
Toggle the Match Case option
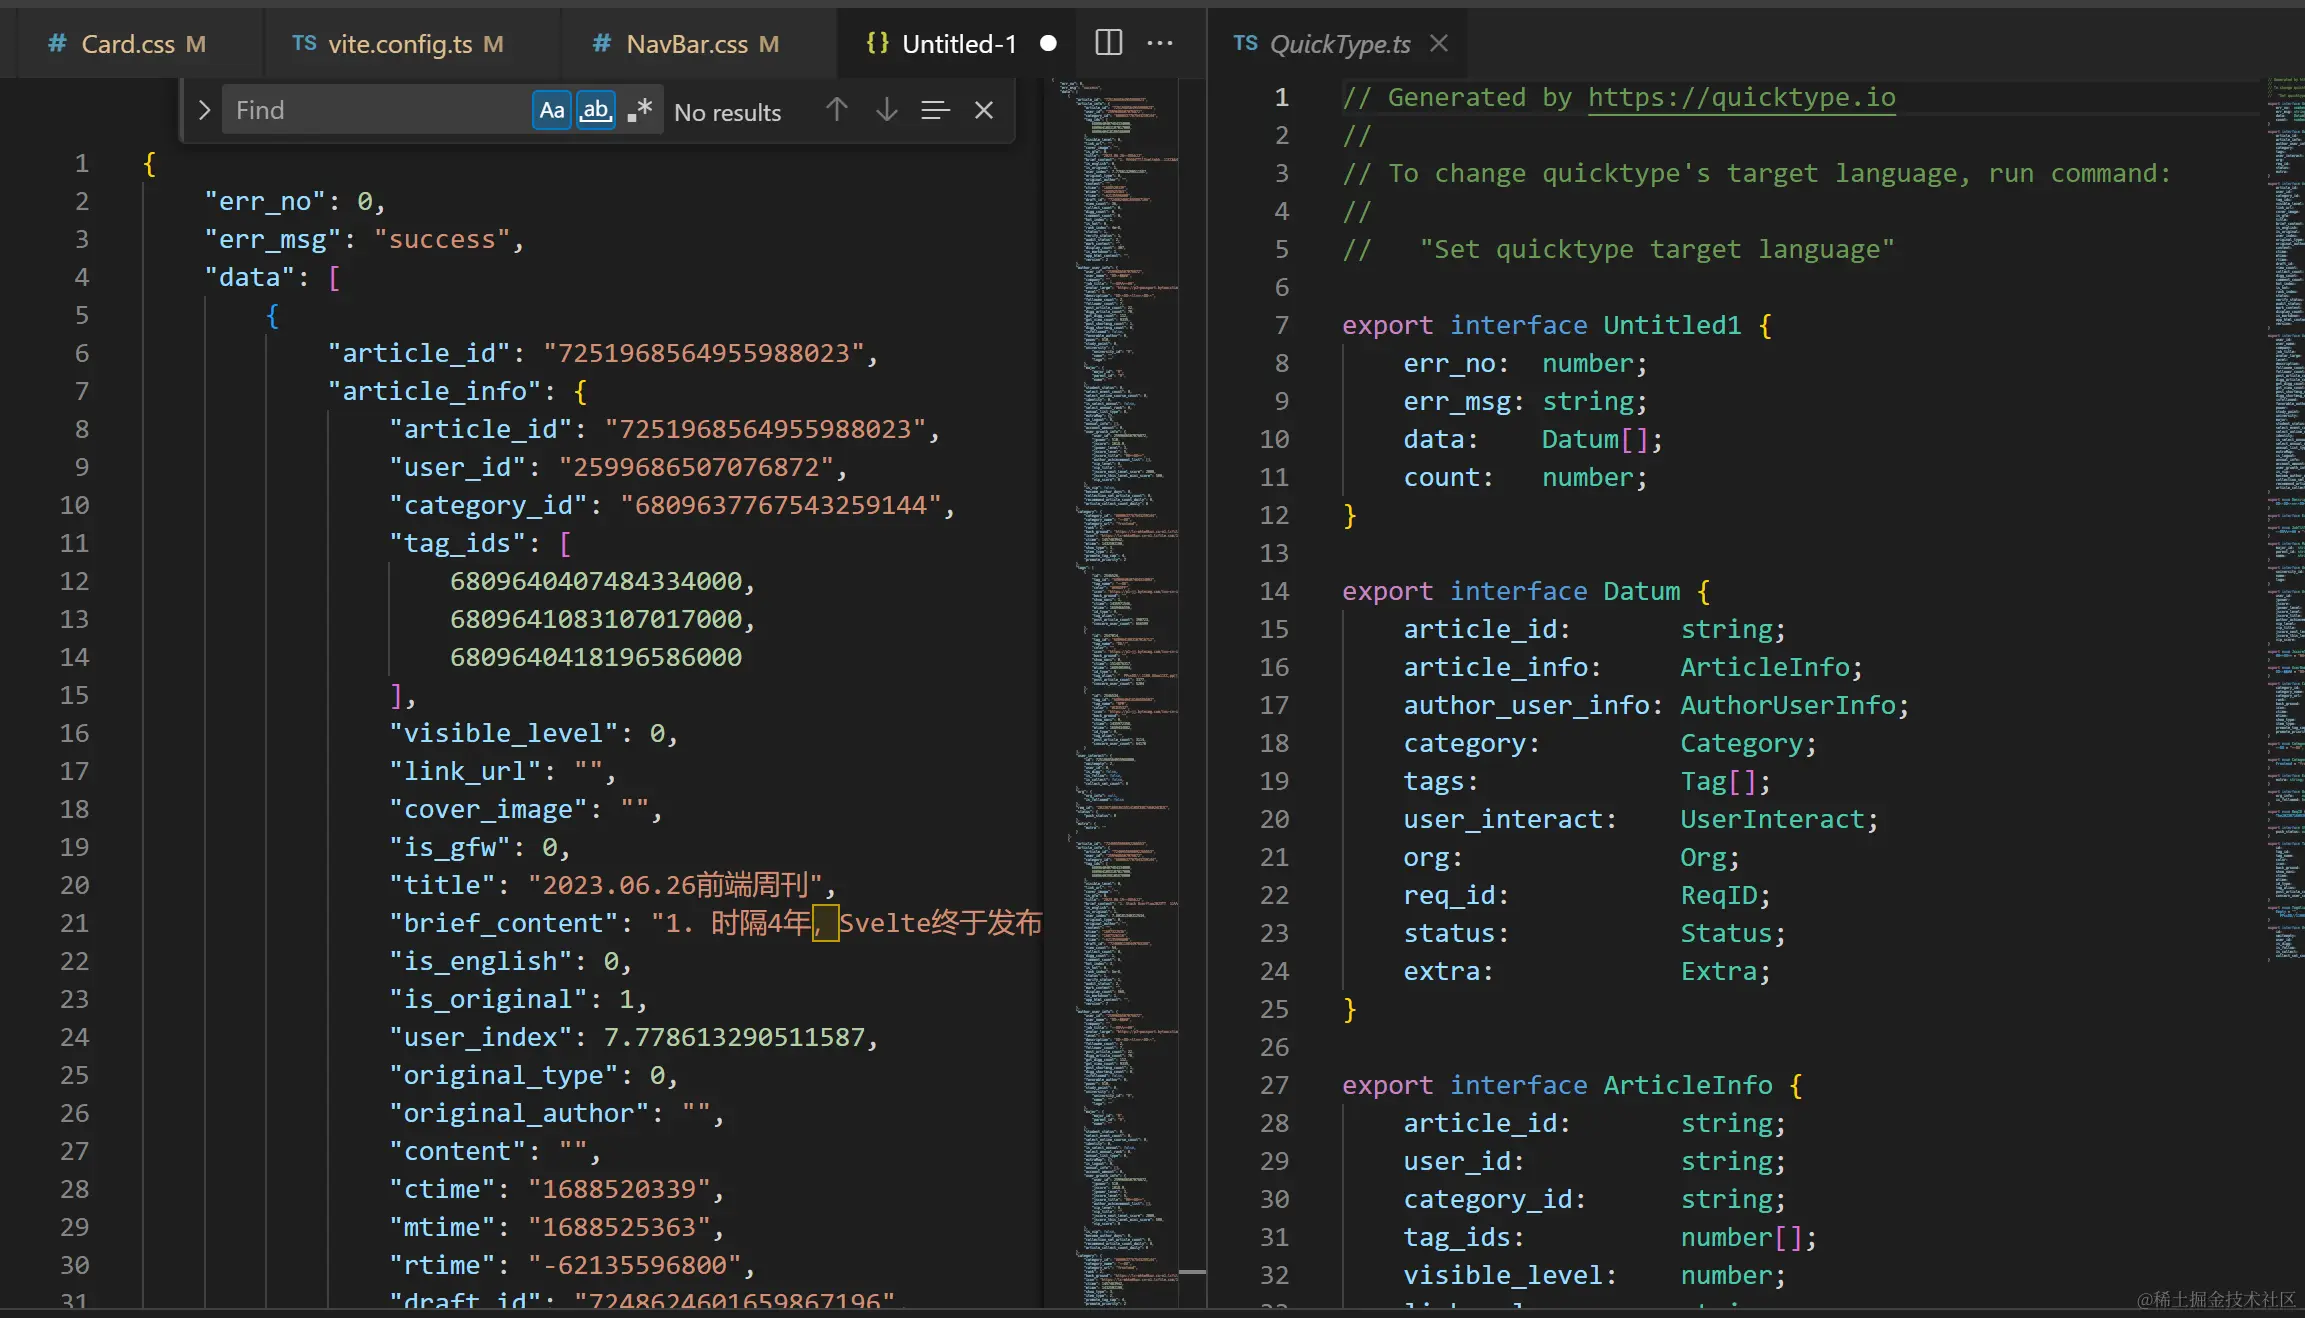pyautogui.click(x=551, y=110)
